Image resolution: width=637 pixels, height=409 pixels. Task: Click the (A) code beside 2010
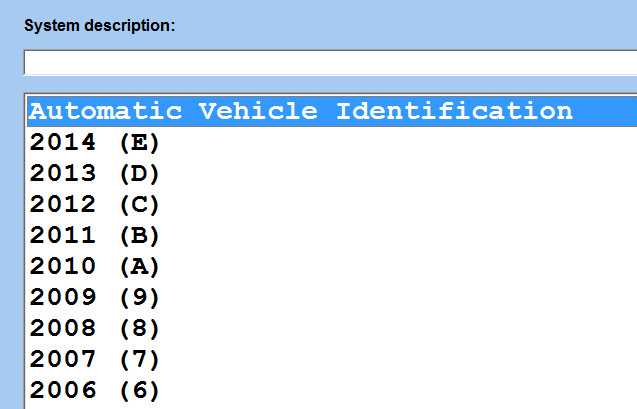[139, 266]
